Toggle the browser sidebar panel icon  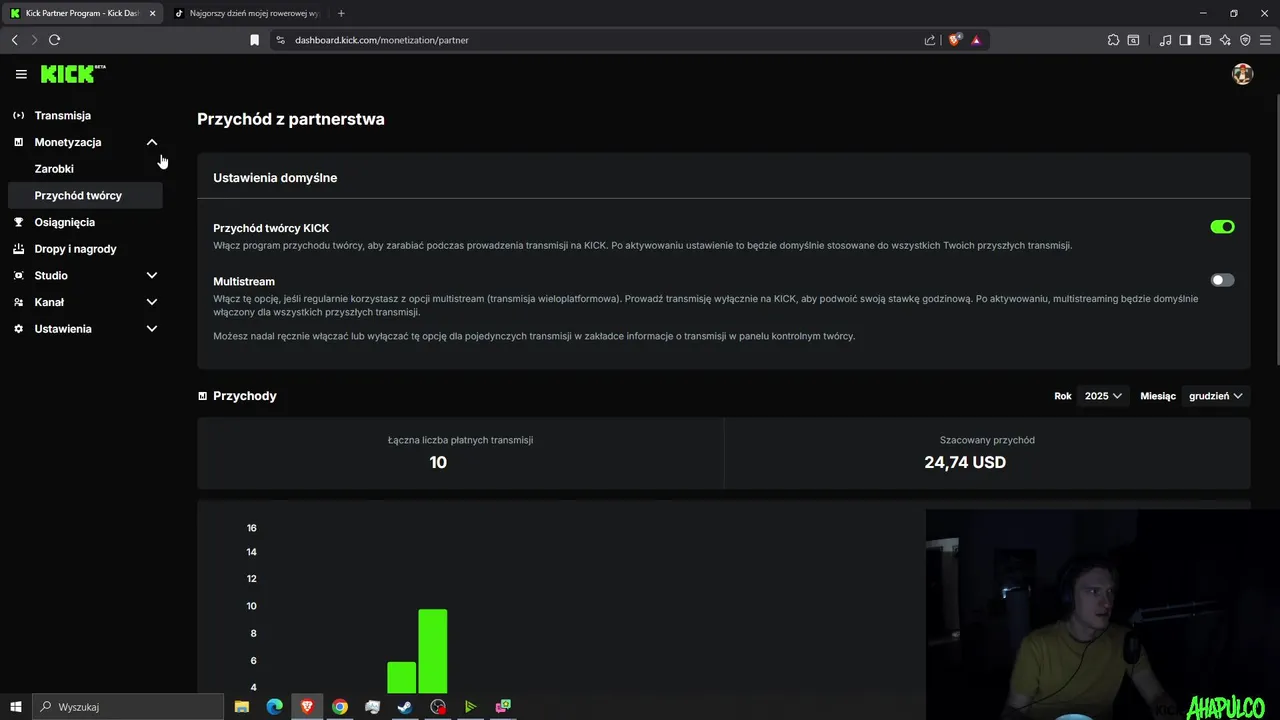coord(1185,40)
